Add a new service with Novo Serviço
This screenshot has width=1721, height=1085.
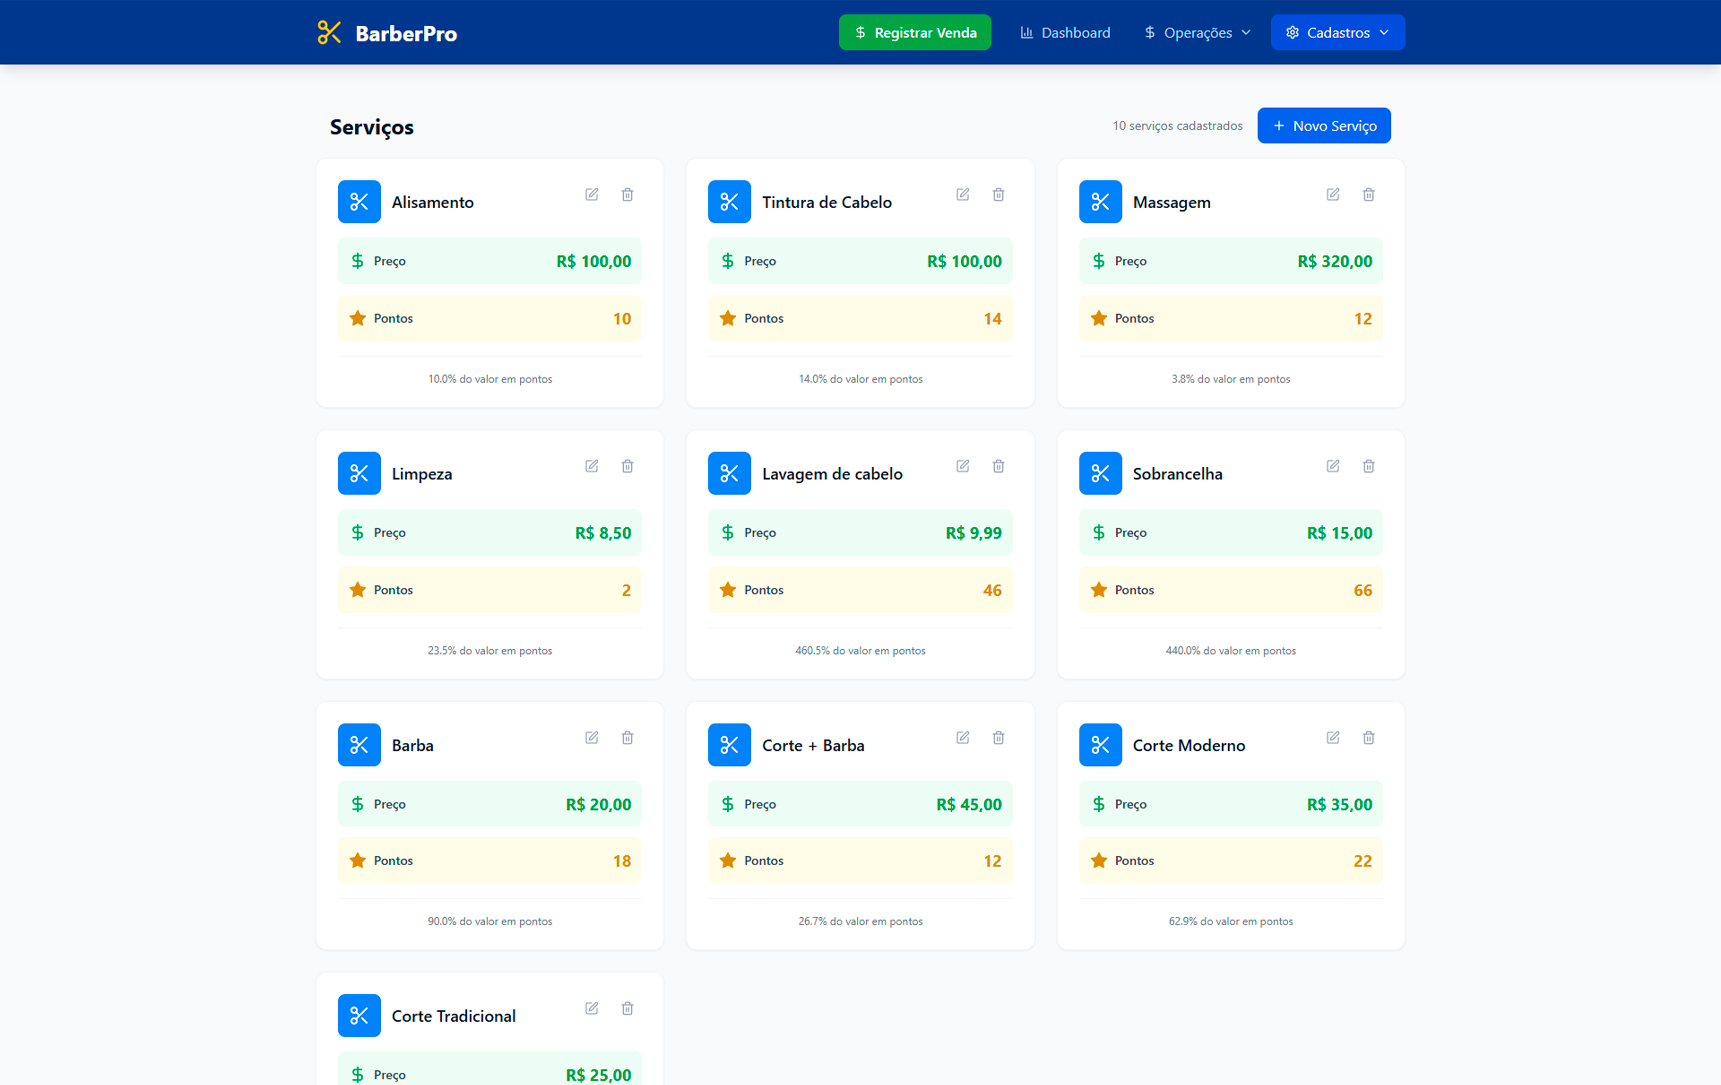tap(1323, 126)
